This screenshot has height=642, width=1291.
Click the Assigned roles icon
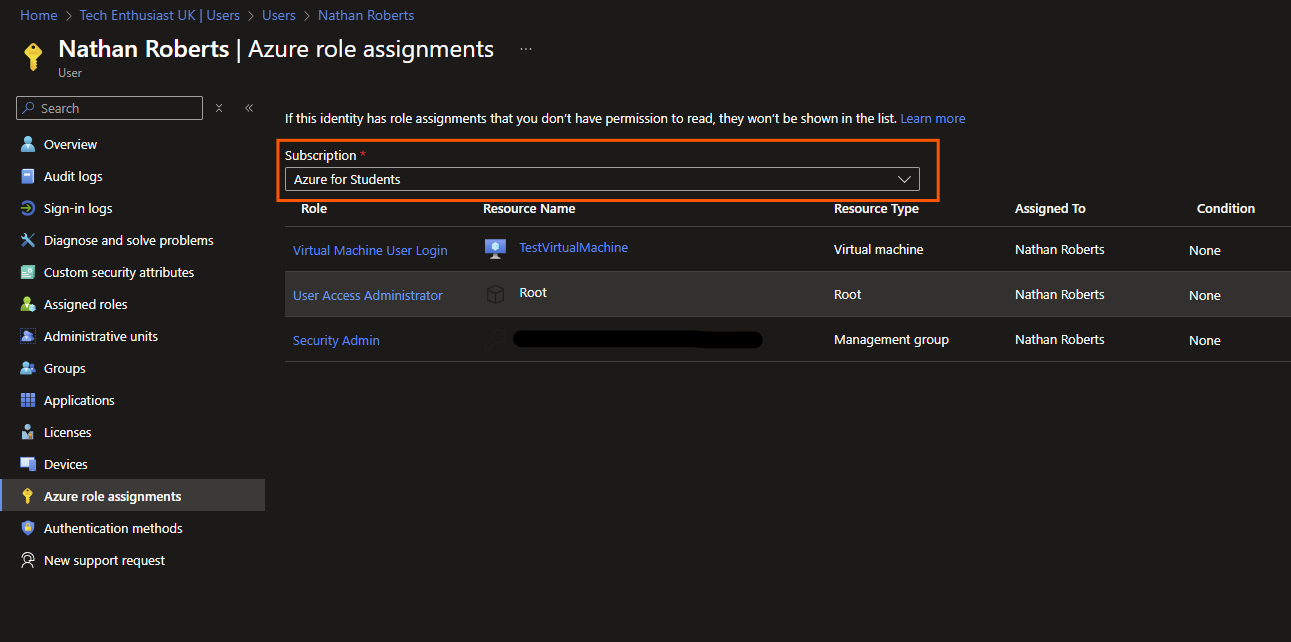pos(28,304)
